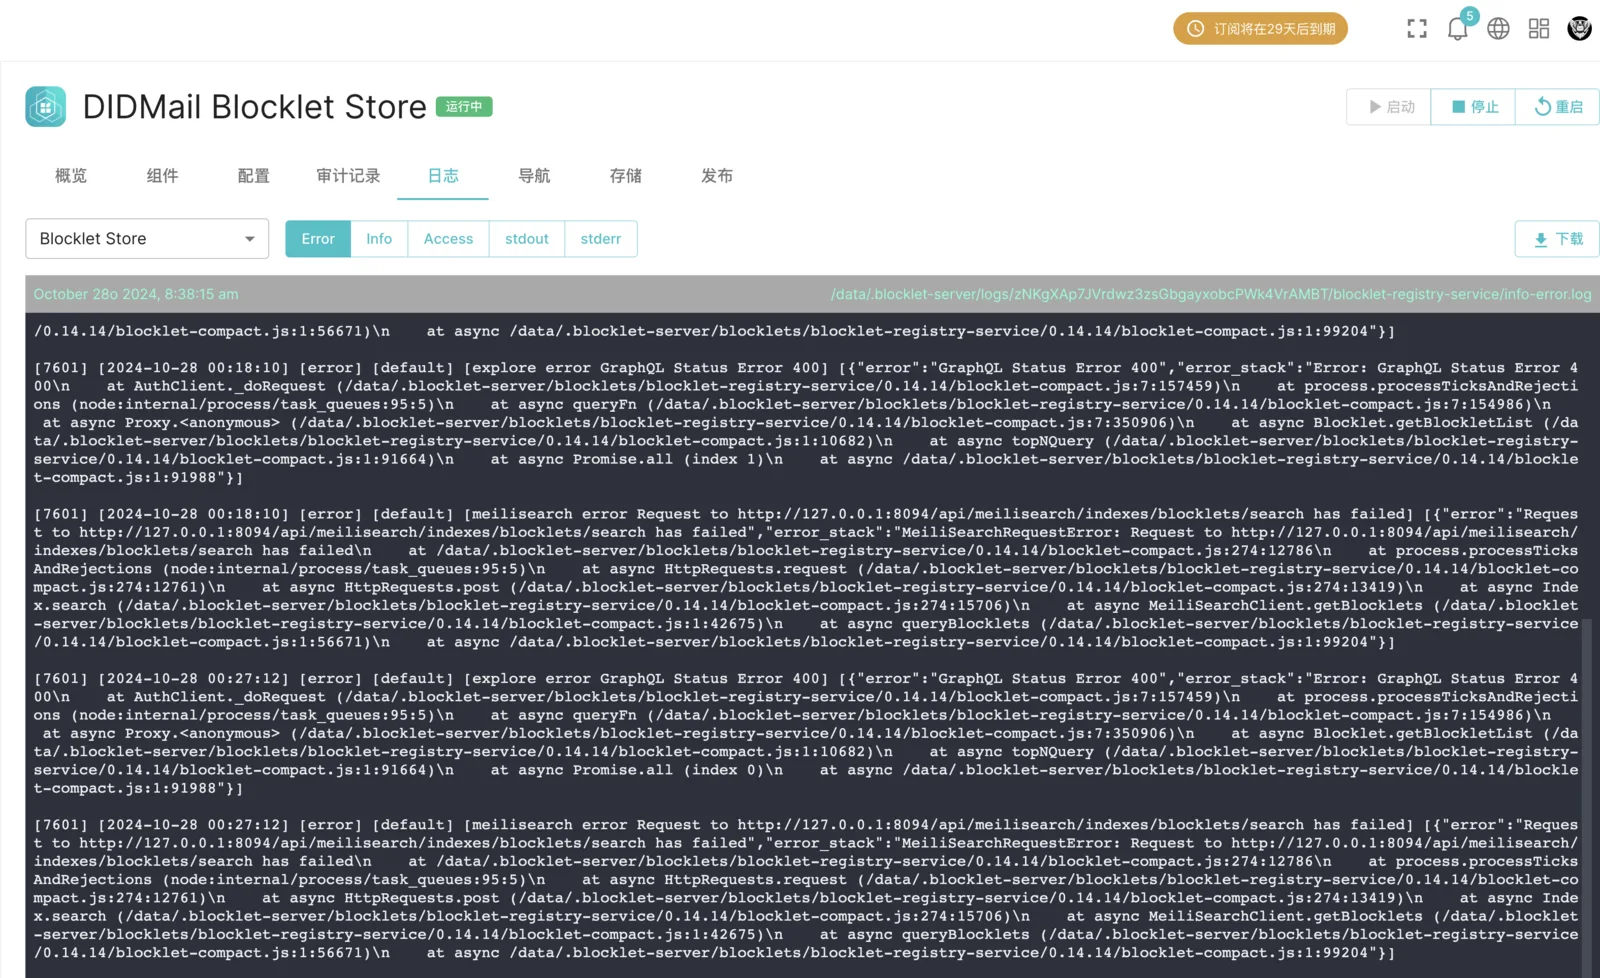Open the notifications bell
1600x978 pixels.
[1458, 29]
